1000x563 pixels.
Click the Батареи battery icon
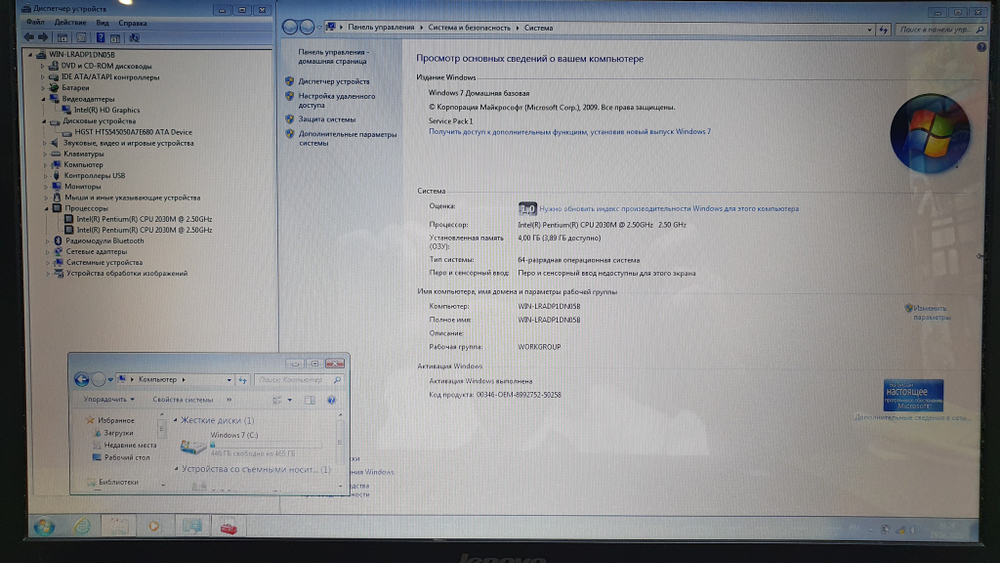point(54,88)
